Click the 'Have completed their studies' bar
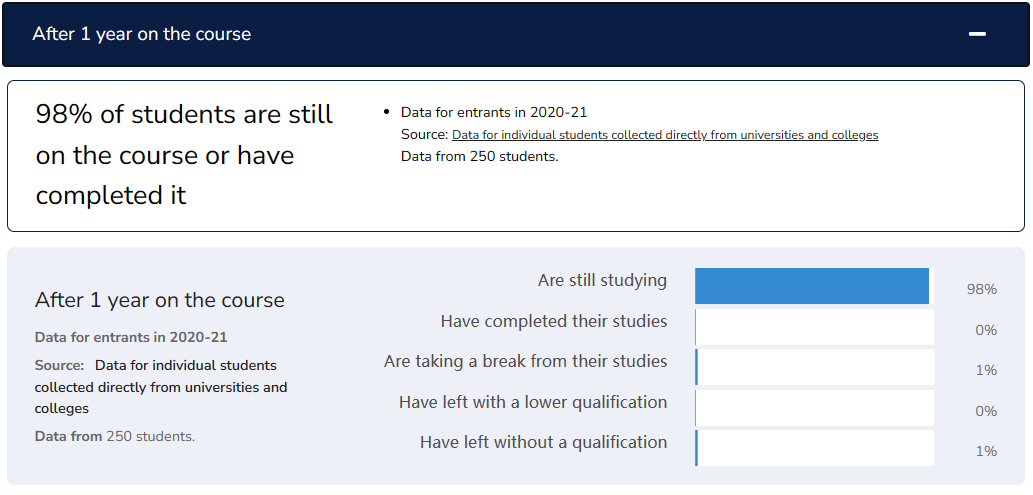This screenshot has height=495, width=1033. [x=814, y=327]
